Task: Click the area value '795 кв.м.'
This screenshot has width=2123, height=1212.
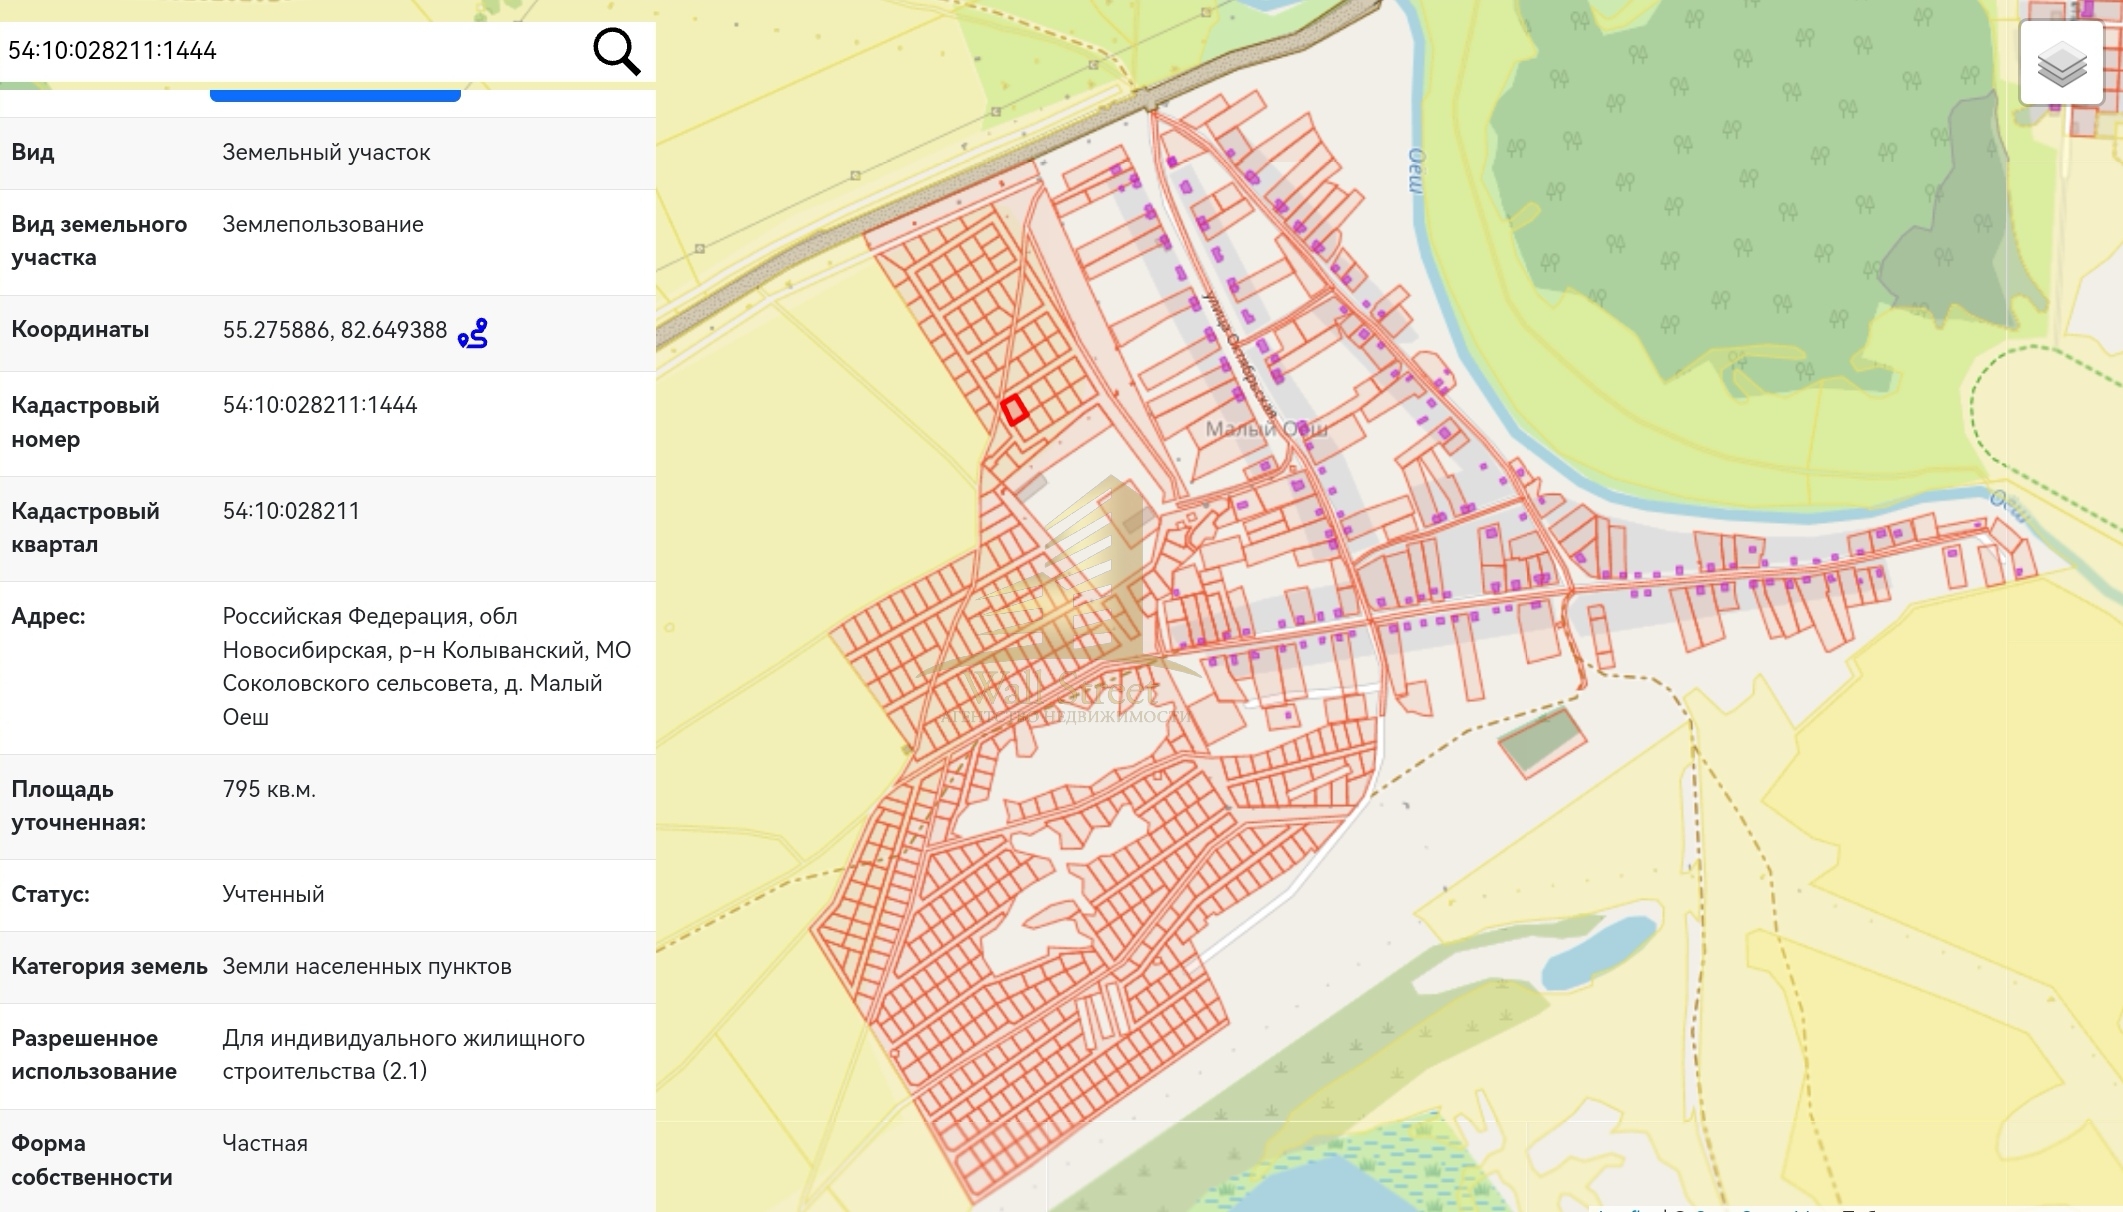Action: click(x=269, y=789)
